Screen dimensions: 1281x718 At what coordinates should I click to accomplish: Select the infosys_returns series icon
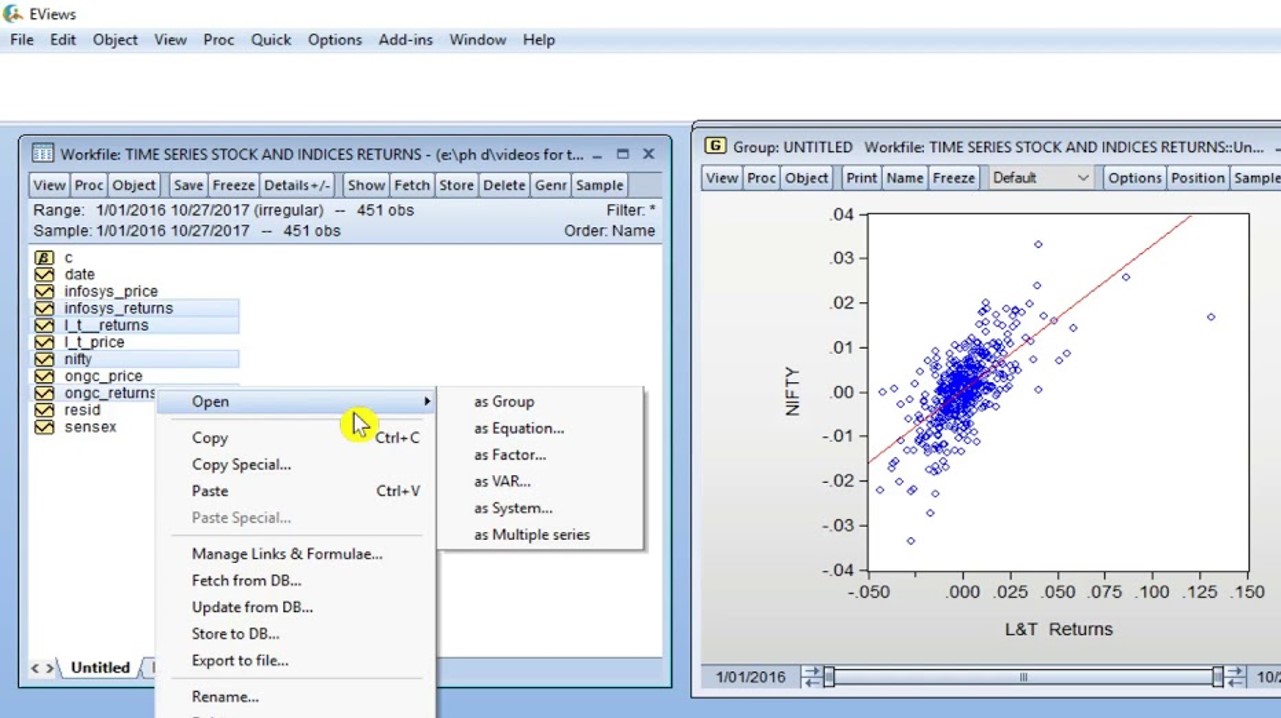(44, 309)
